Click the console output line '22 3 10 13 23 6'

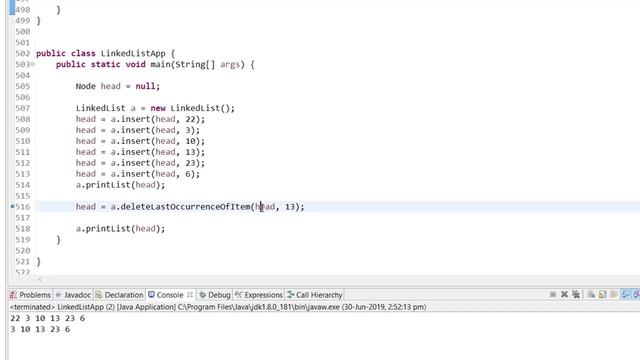coord(48,318)
